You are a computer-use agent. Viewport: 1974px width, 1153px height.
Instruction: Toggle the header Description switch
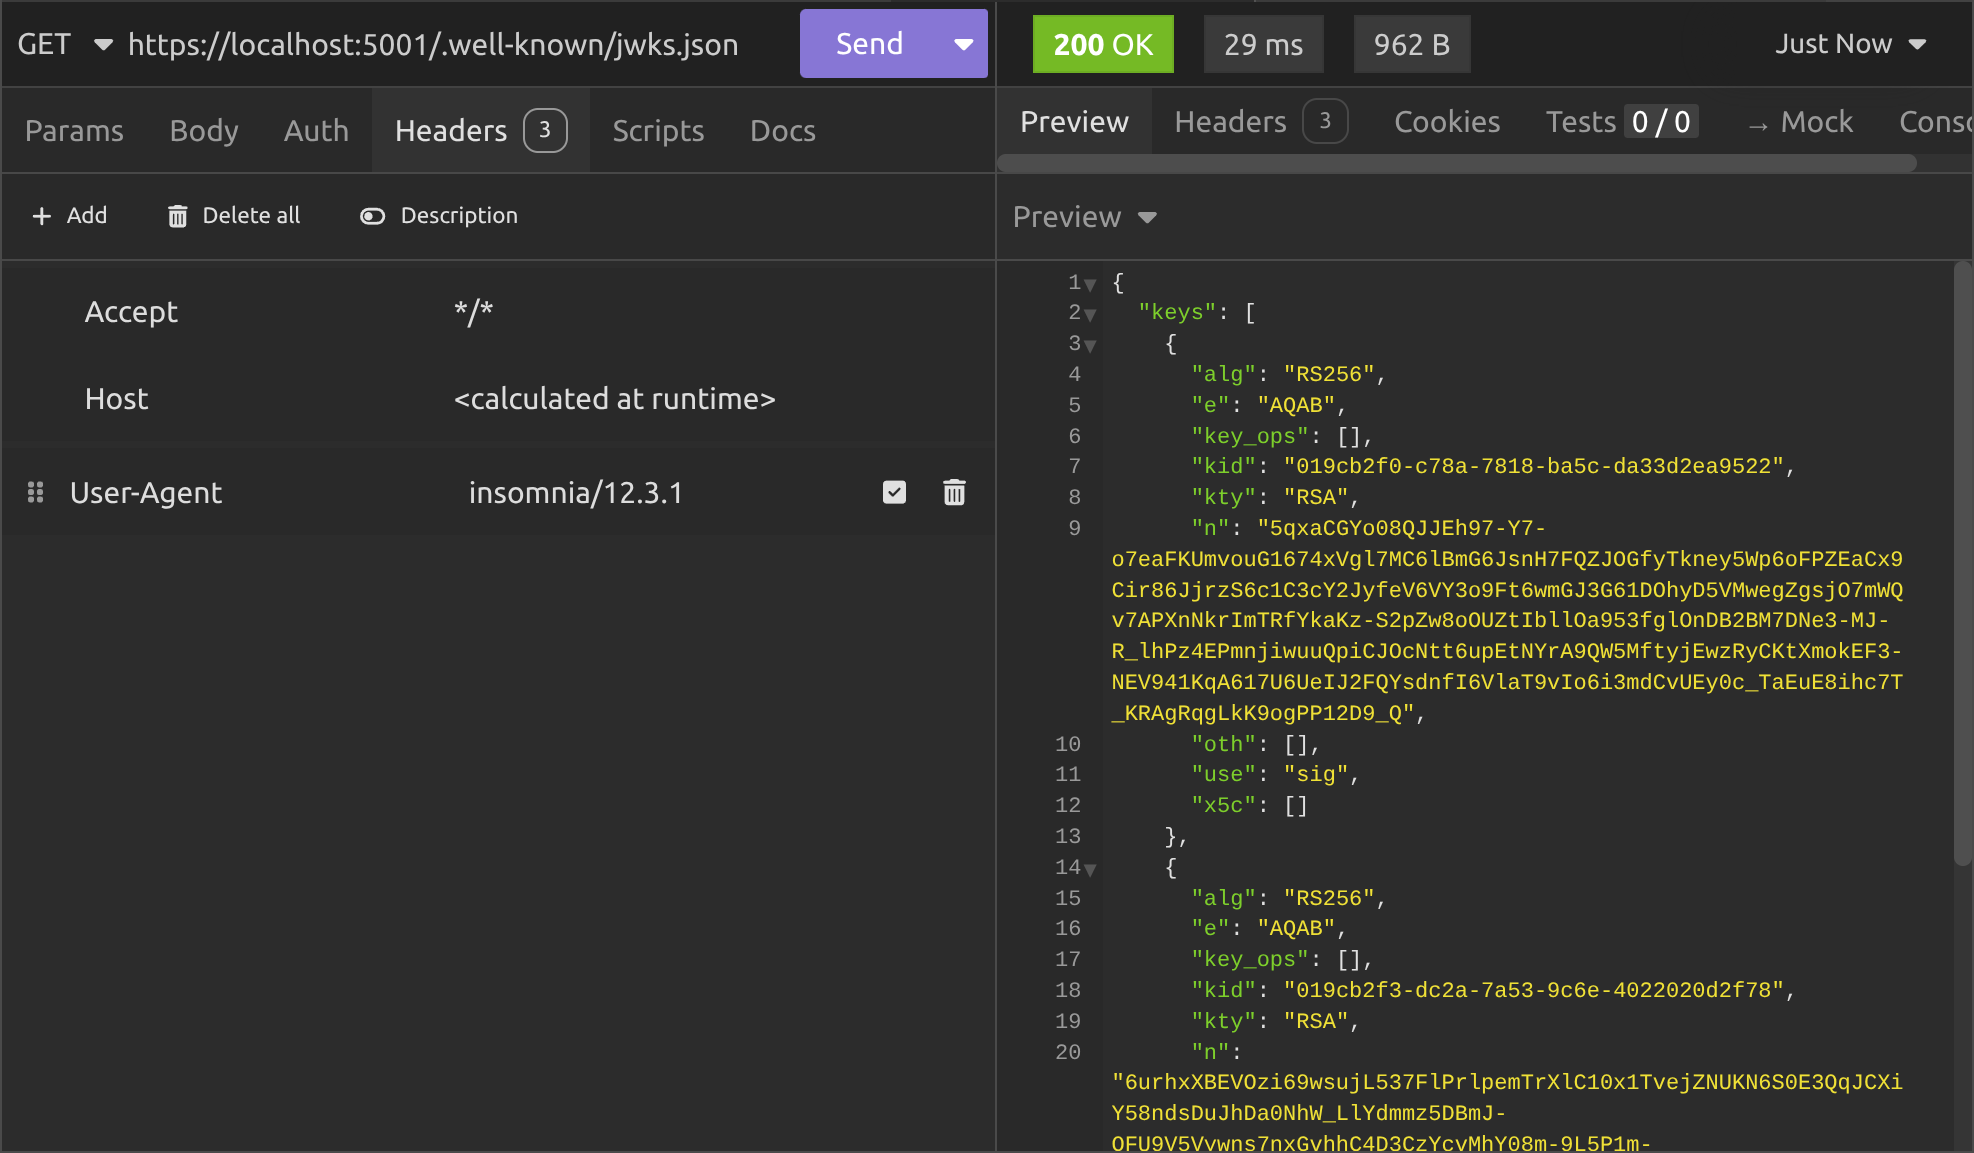(x=372, y=216)
